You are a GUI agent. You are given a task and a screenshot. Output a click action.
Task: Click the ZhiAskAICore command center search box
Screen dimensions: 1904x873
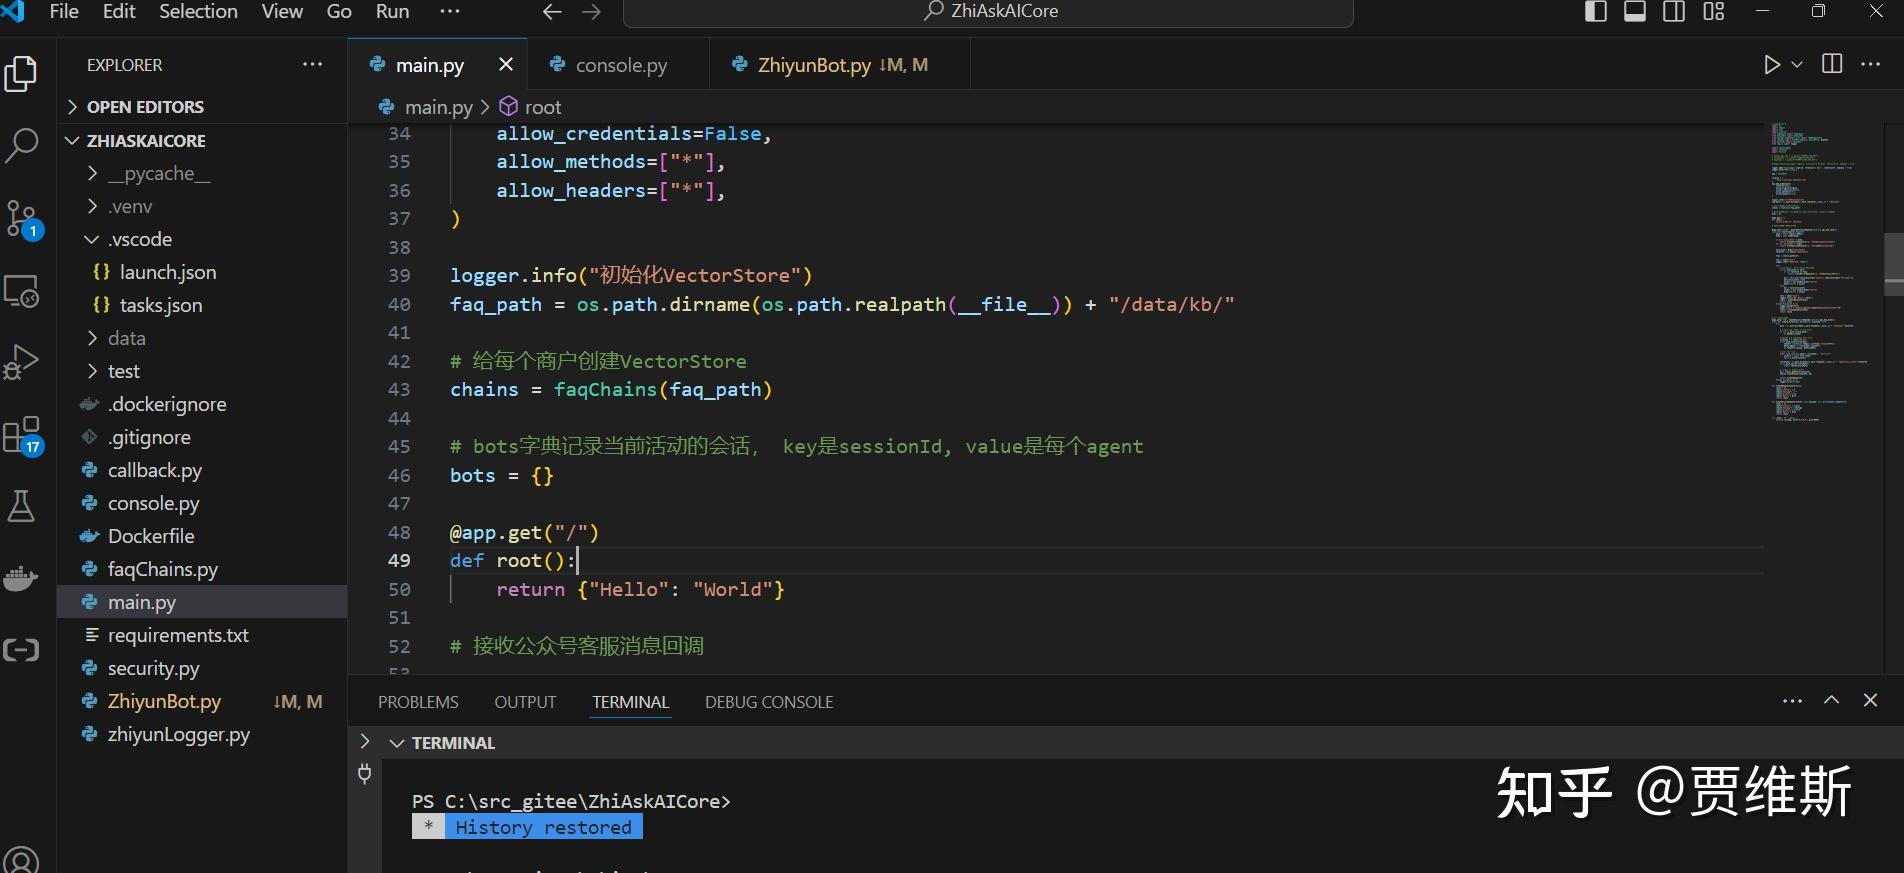(988, 12)
